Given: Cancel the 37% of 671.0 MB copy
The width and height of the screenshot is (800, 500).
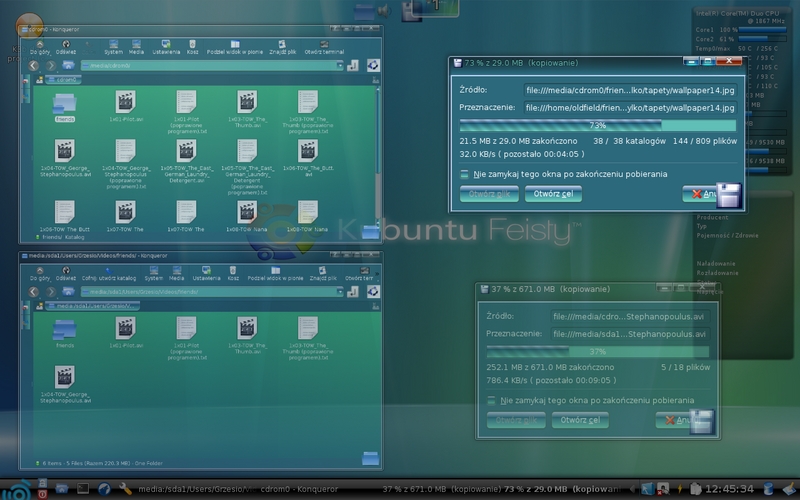Looking at the screenshot, I should click(x=680, y=420).
